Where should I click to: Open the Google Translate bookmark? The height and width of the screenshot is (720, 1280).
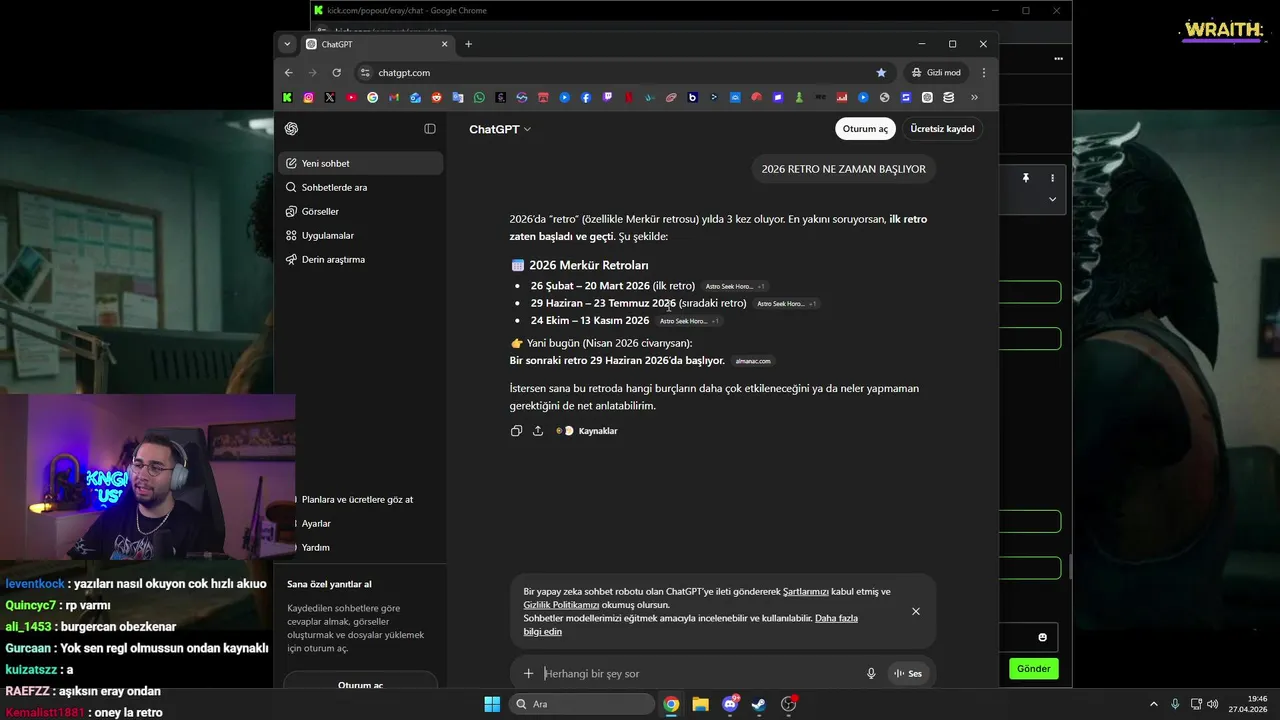coord(458,97)
